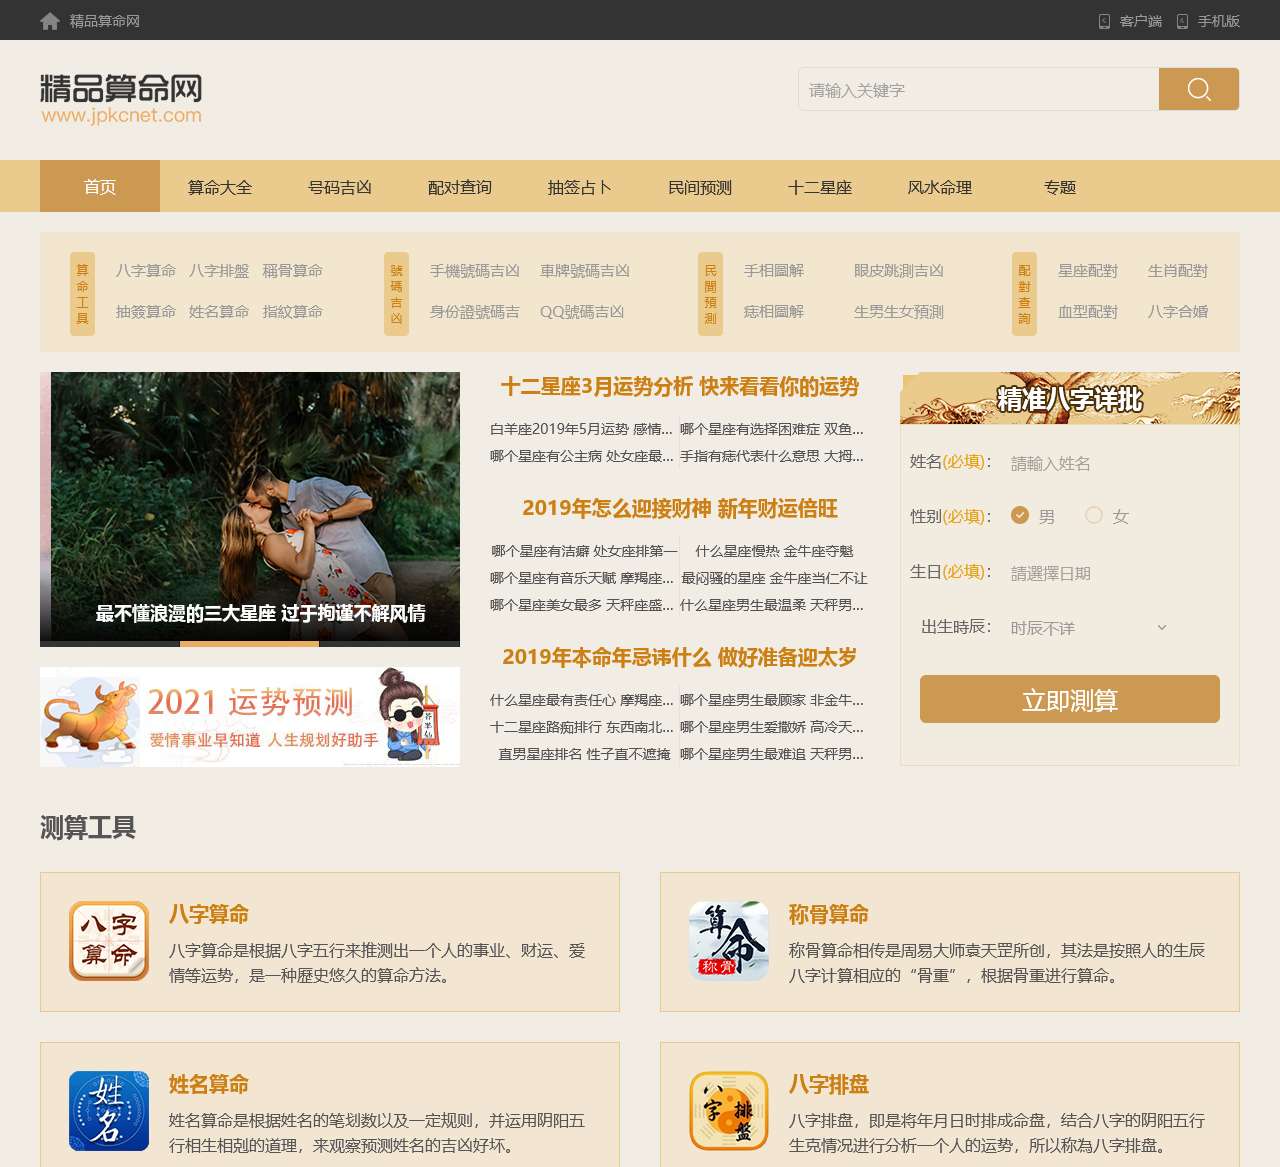
Task: Open the 身份證號碼吉 link
Action: pyautogui.click(x=475, y=312)
